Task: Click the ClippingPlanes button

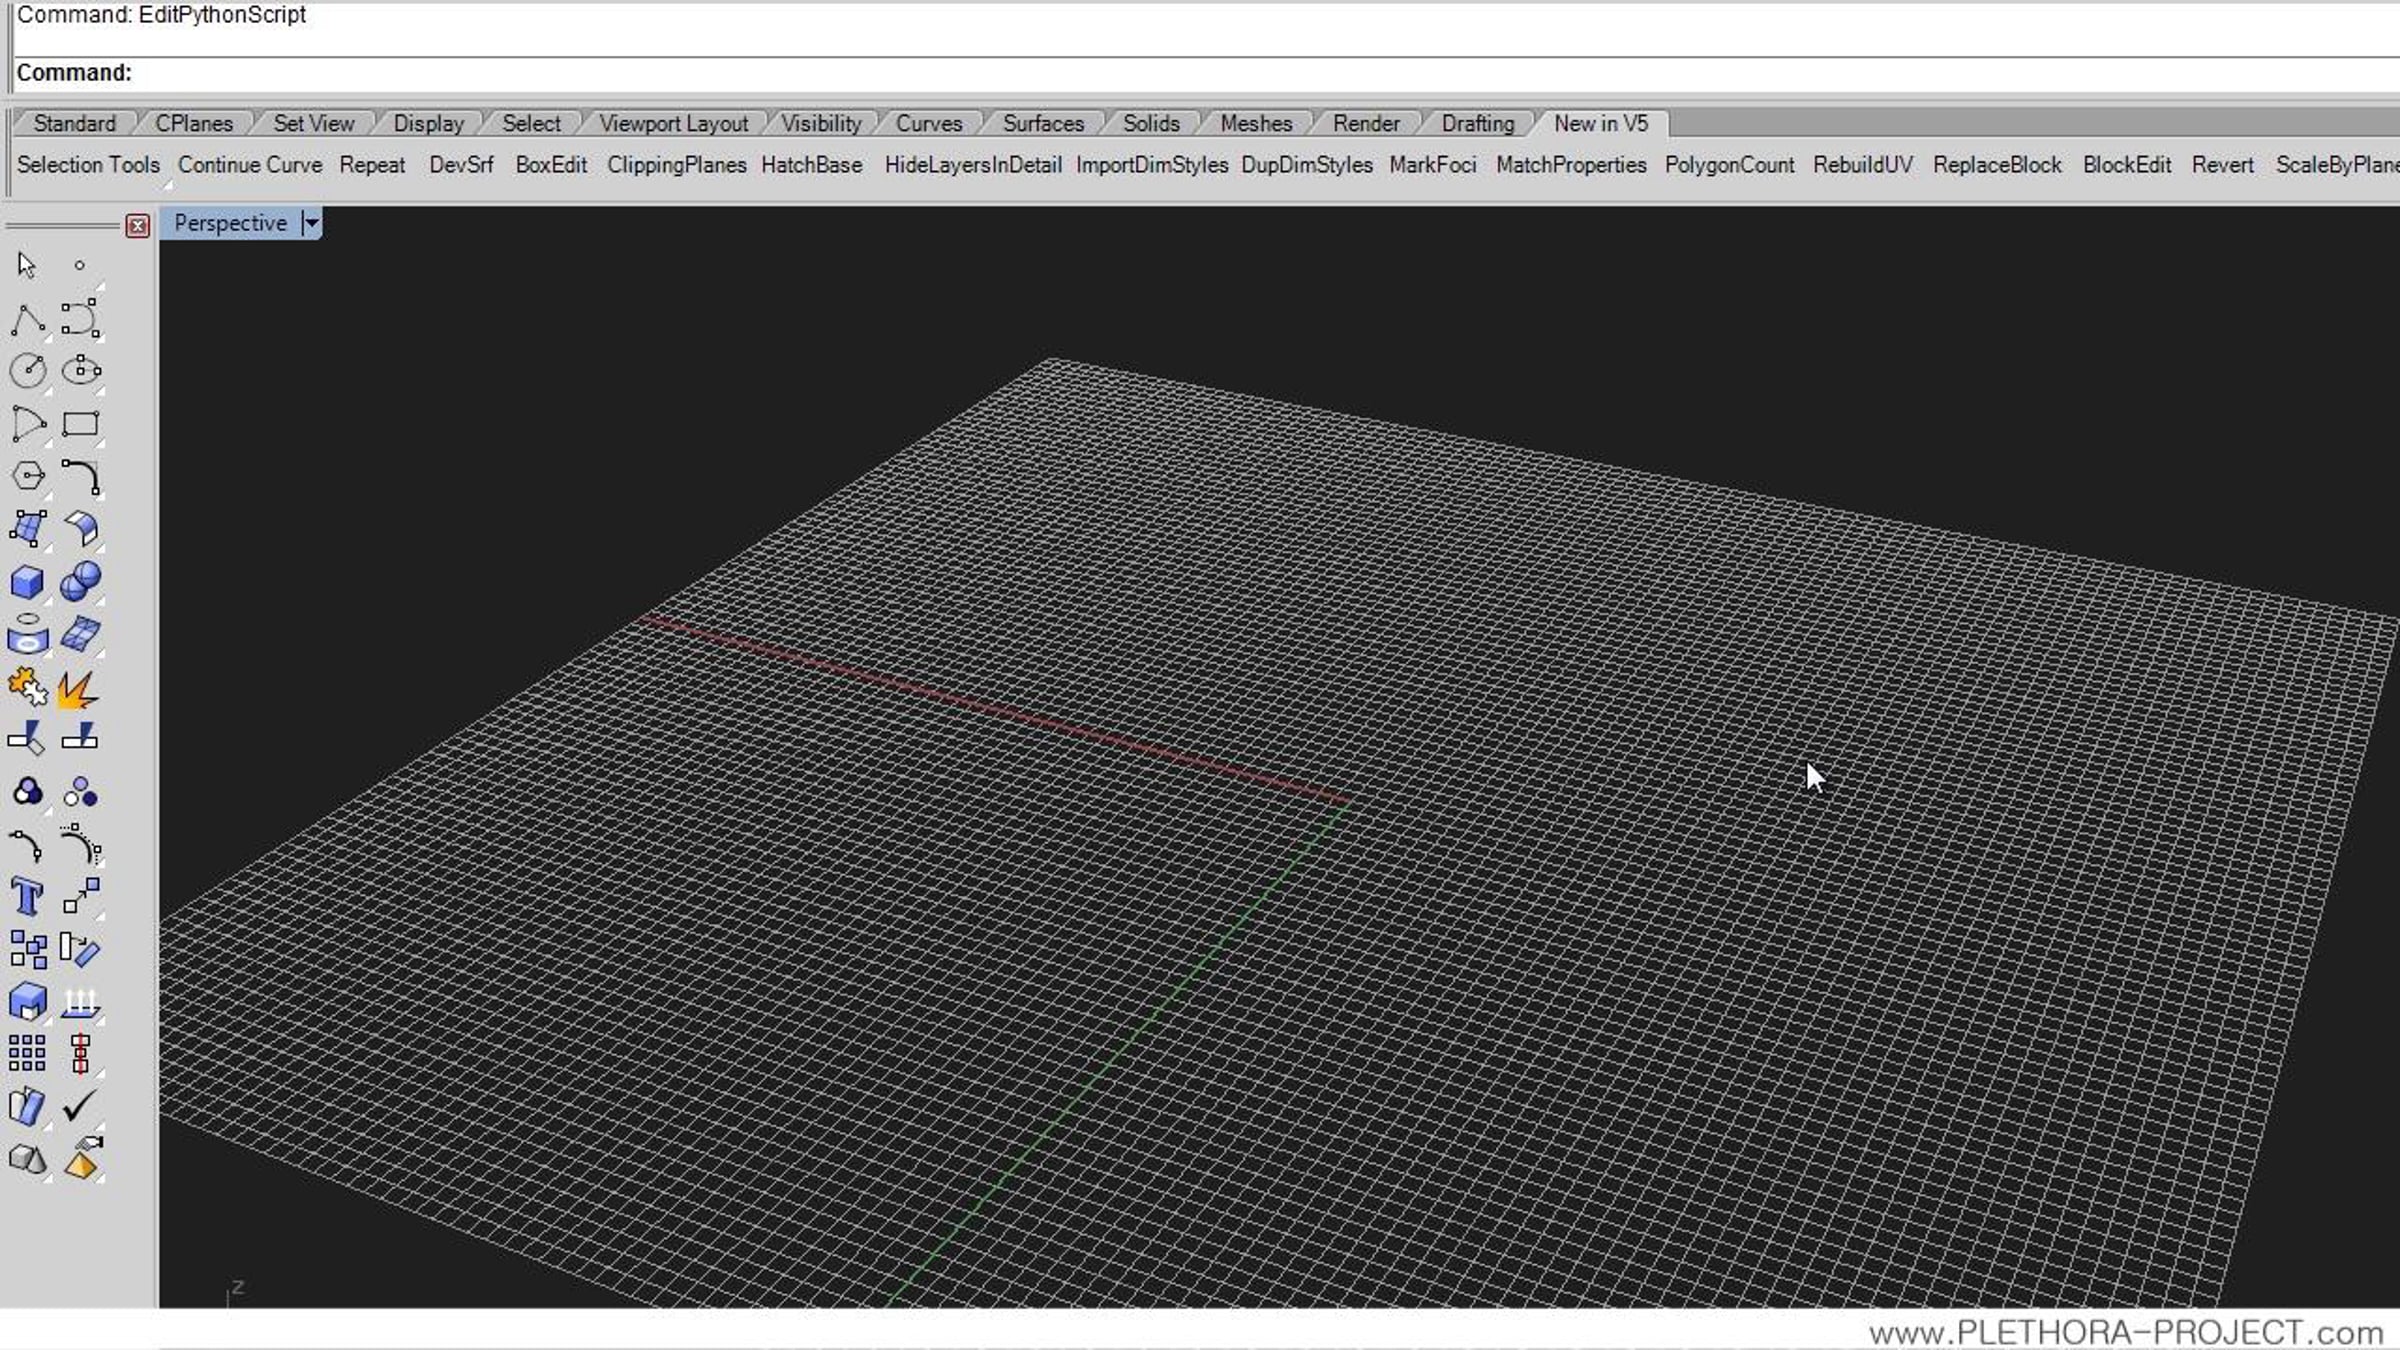Action: tap(676, 165)
